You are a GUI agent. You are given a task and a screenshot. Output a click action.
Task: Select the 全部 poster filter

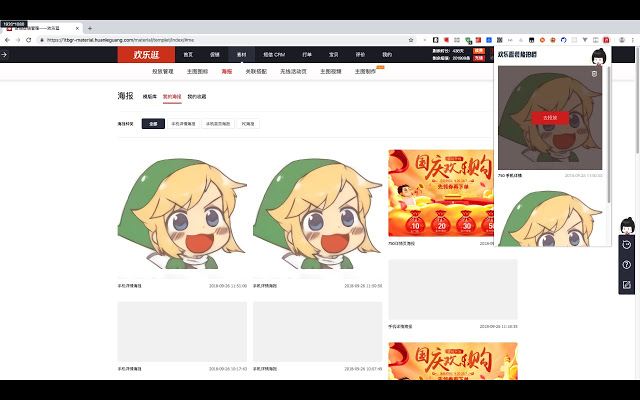tap(152, 123)
